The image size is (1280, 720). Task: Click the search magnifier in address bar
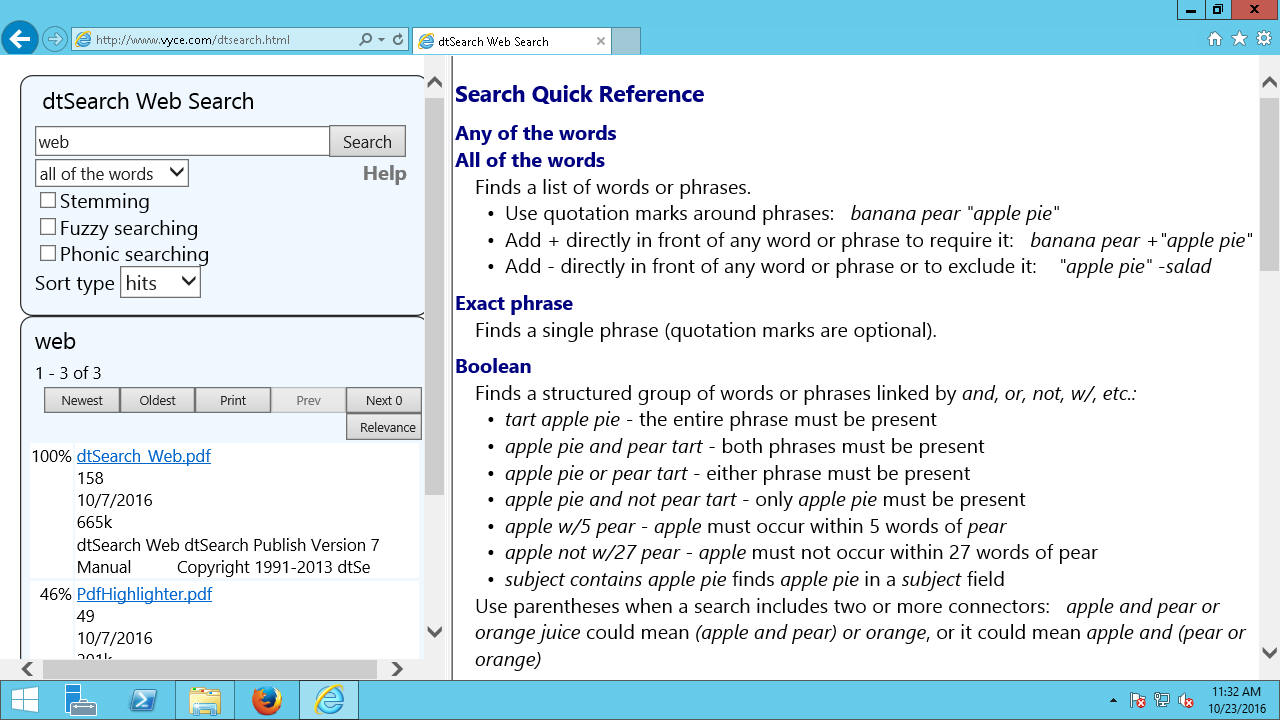tap(366, 40)
